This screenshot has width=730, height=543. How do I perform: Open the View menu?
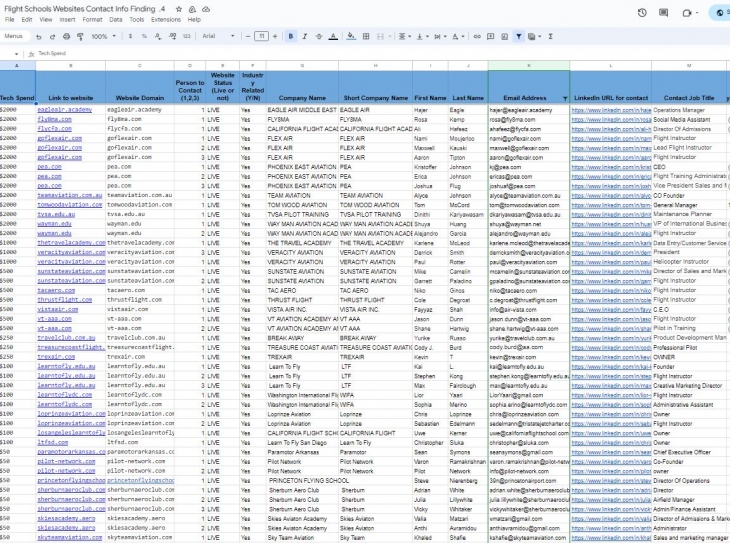coord(46,20)
